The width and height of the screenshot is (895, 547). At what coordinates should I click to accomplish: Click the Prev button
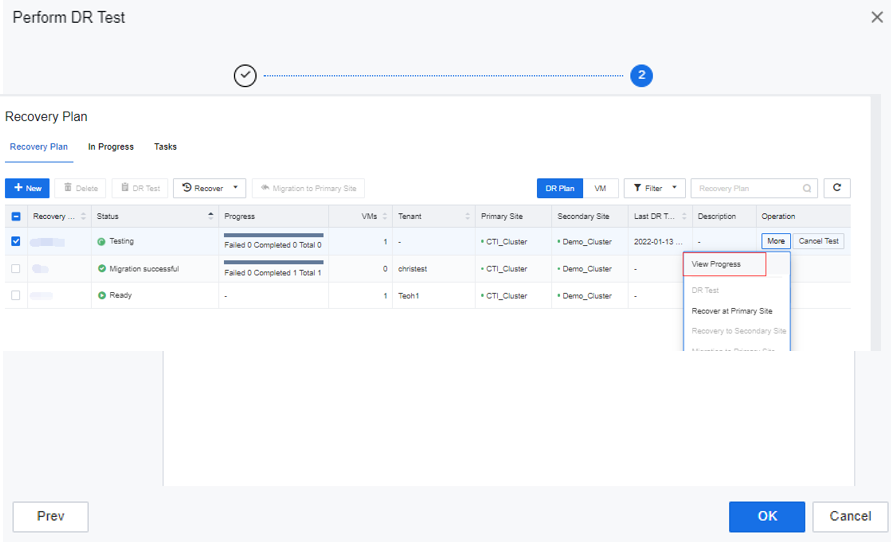[50, 517]
